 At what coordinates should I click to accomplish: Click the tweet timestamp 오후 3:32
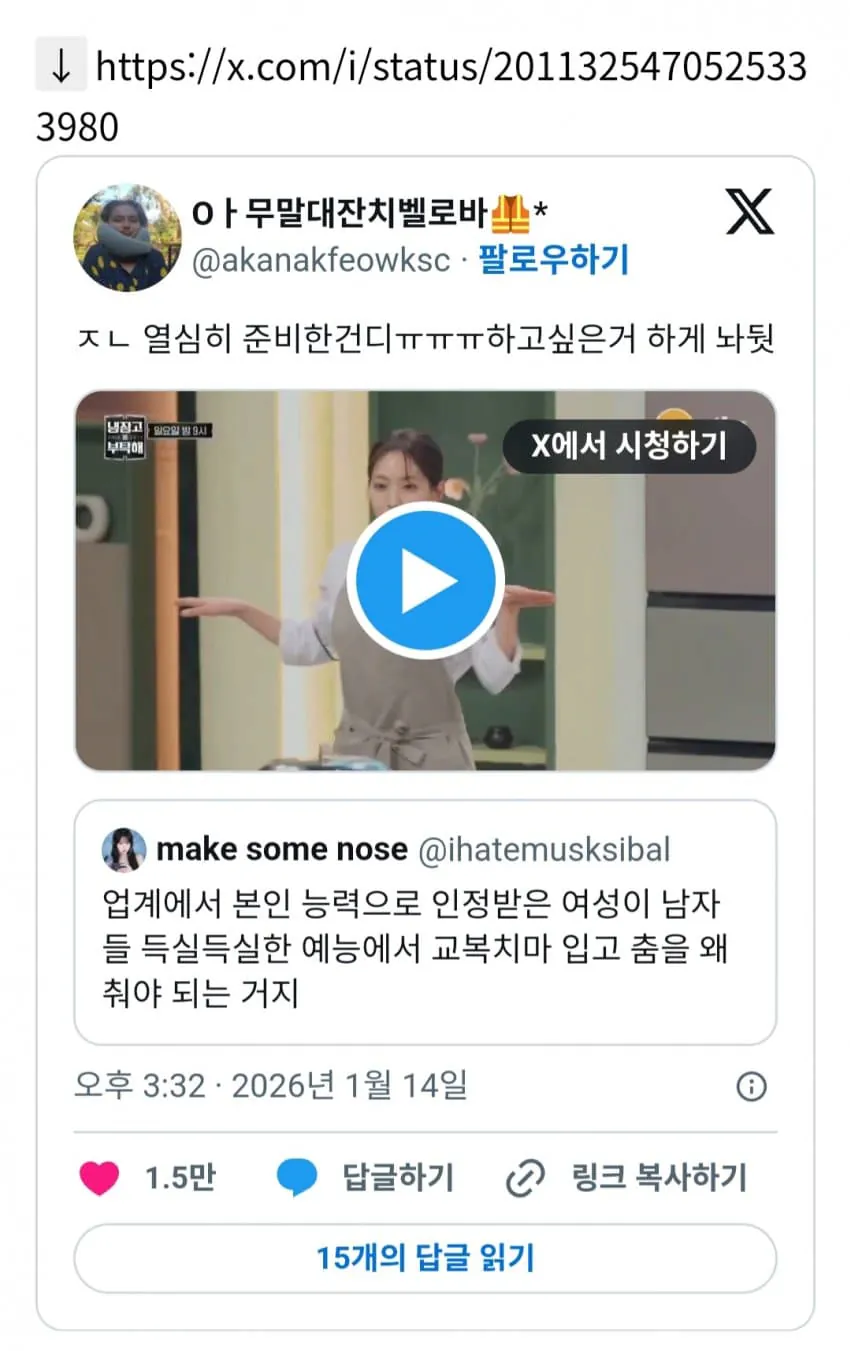point(139,1085)
